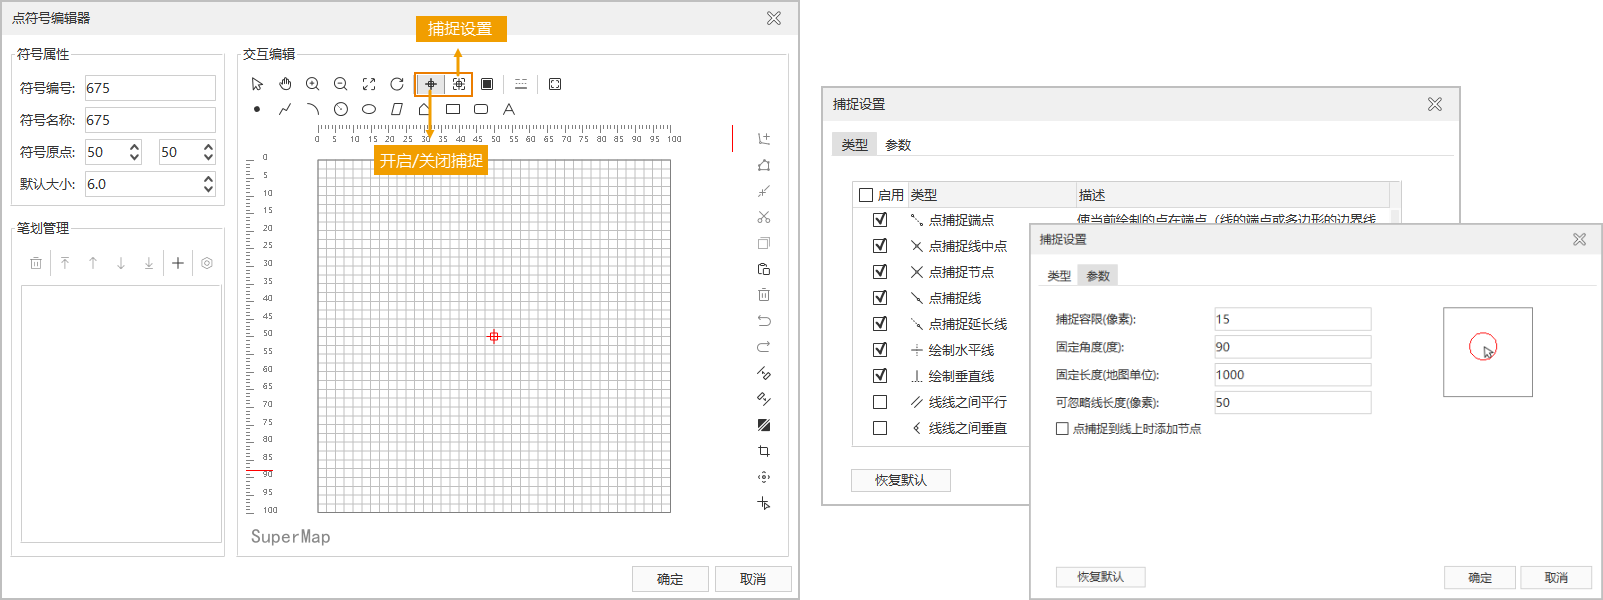
Task: Toggle the 启用 header checkbox
Action: tap(866, 195)
